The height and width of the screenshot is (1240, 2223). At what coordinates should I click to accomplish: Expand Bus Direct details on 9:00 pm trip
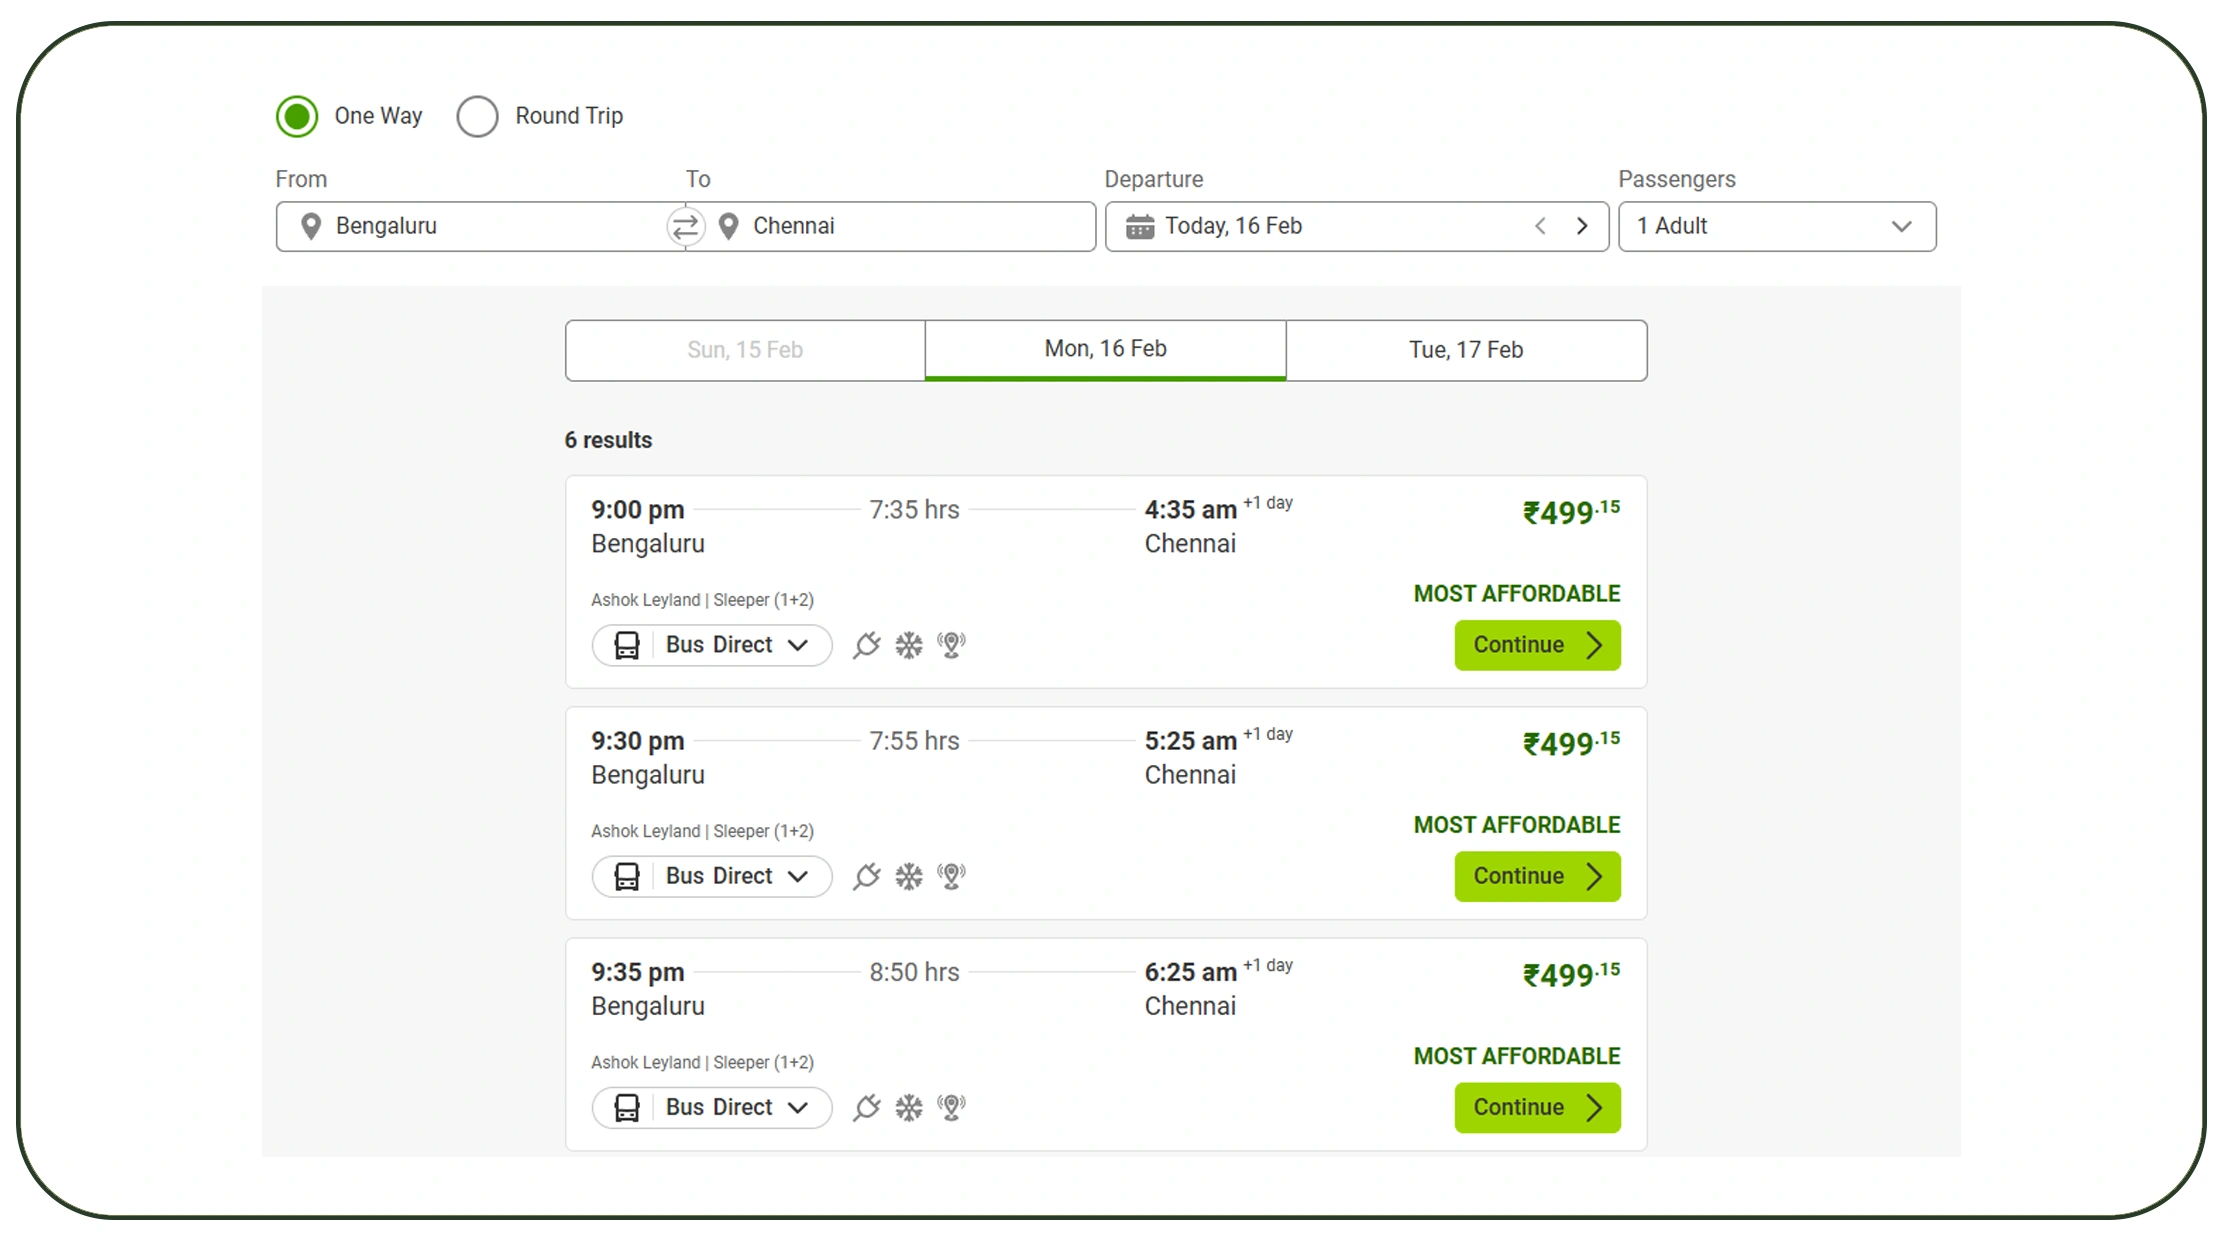point(798,645)
